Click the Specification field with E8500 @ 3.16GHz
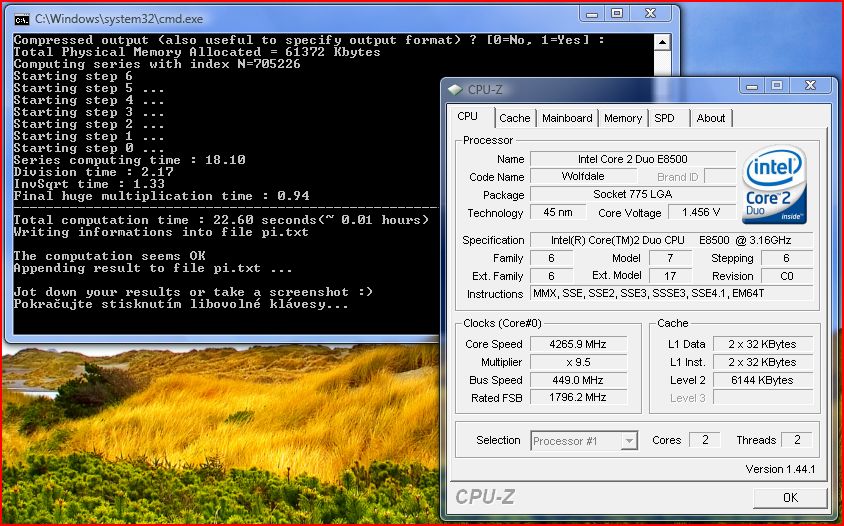 671,240
